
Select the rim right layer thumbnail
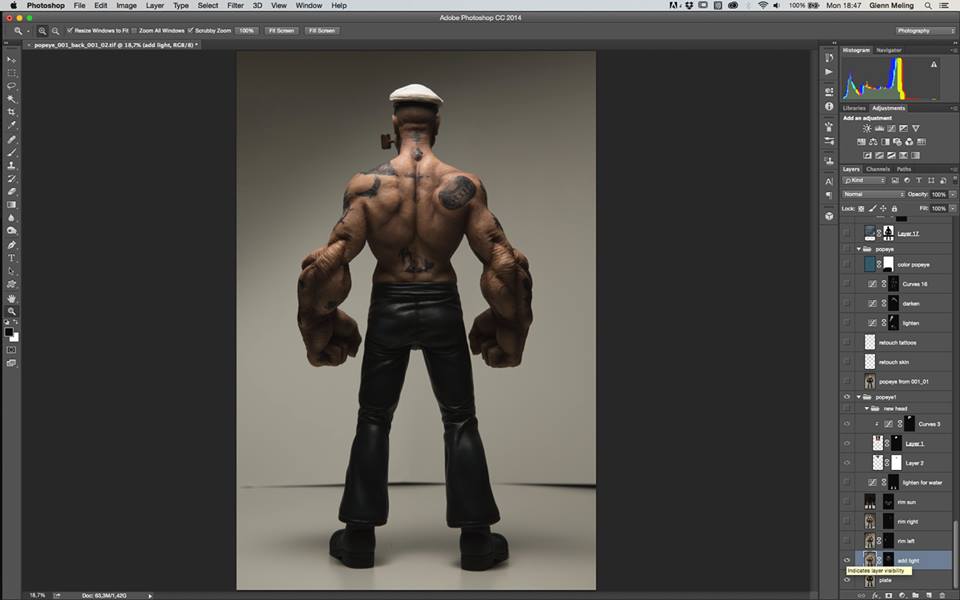tap(870, 521)
